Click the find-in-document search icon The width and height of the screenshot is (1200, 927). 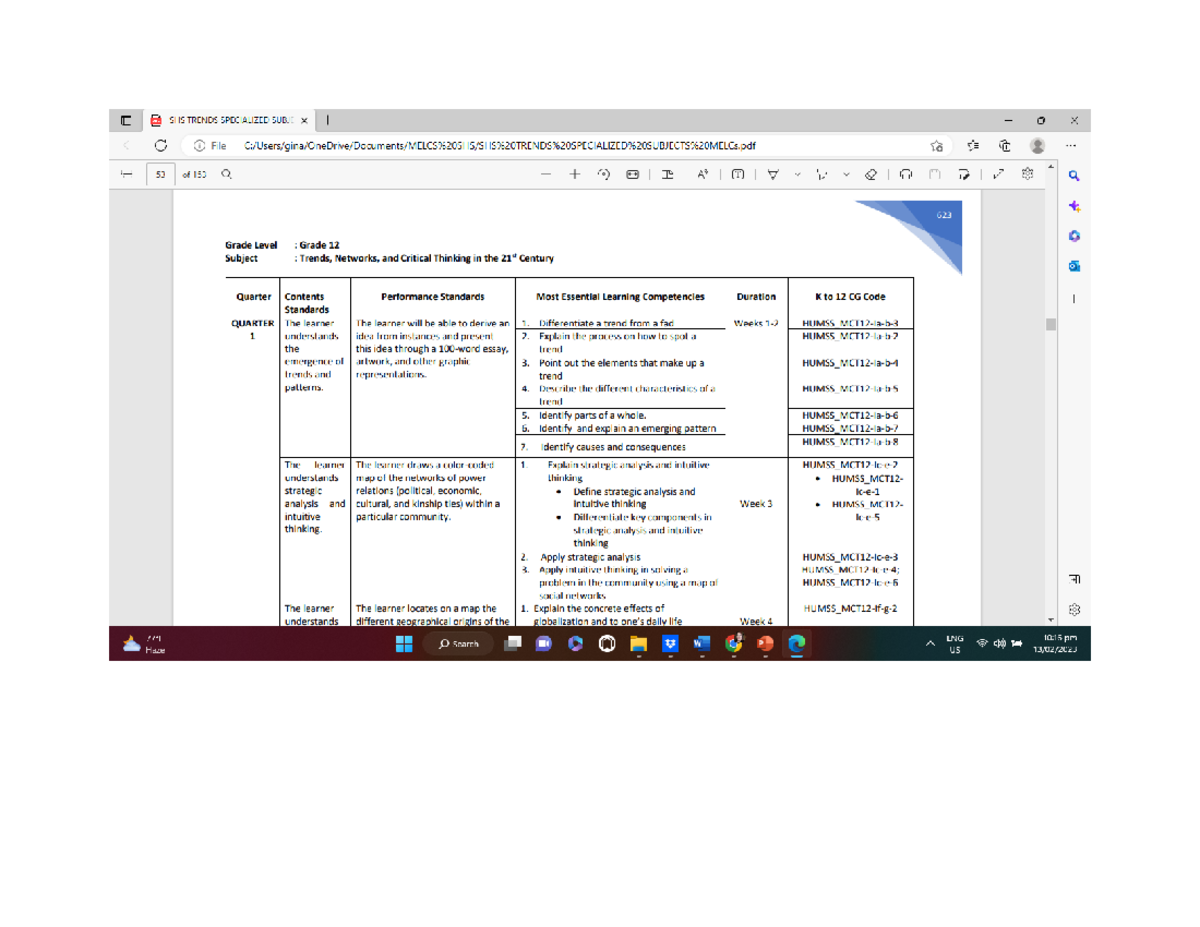227,174
